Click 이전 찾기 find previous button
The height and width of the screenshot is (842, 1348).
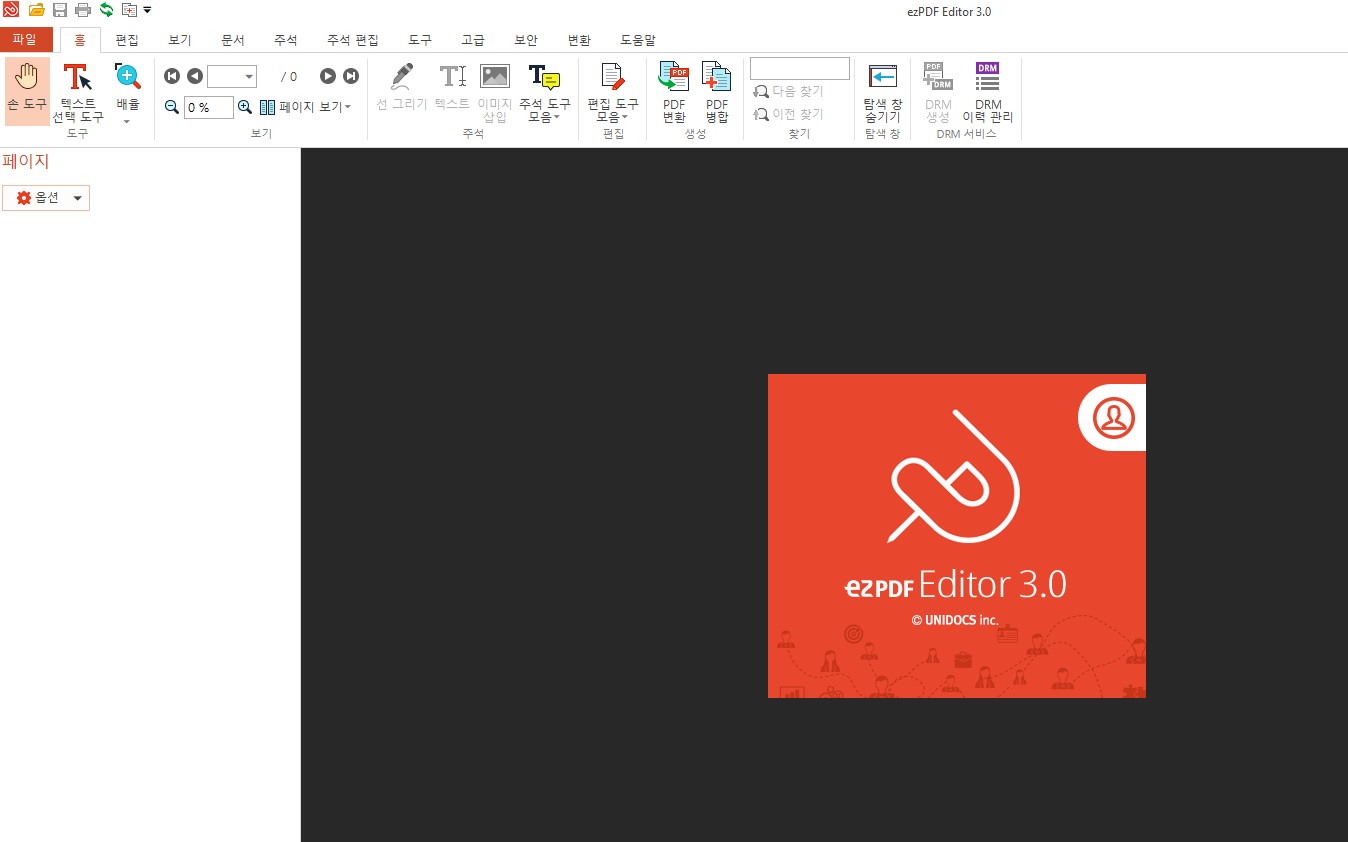[x=789, y=114]
